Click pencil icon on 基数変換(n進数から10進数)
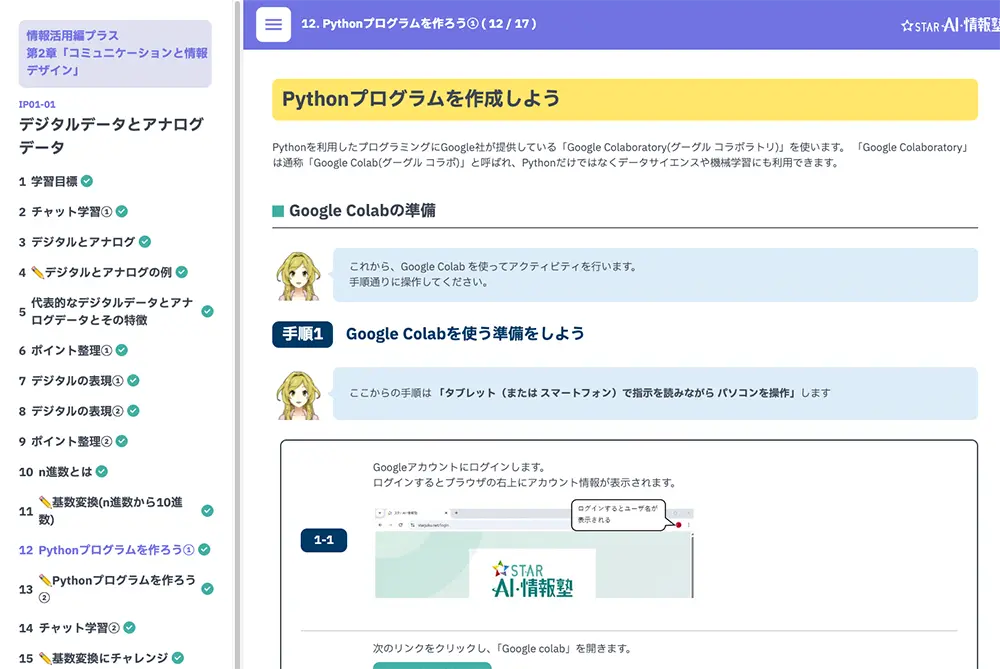Viewport: 1000px width, 669px height. (x=45, y=503)
